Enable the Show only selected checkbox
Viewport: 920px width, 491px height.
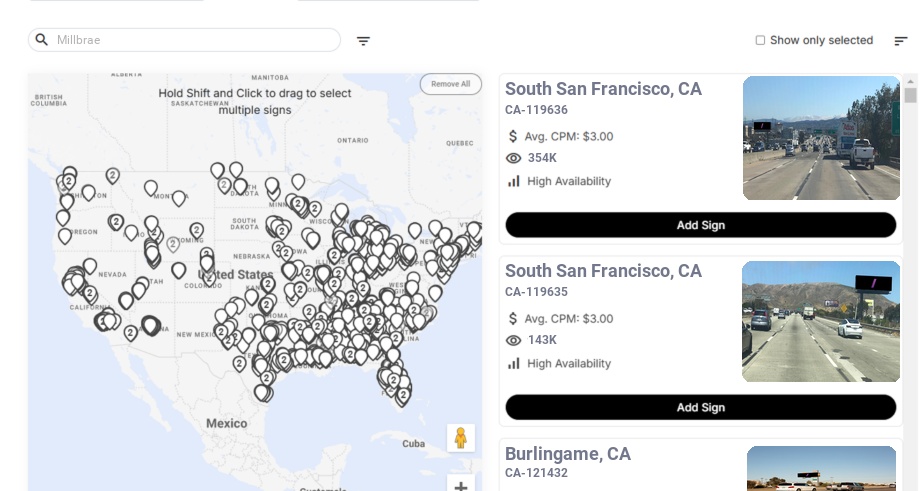tap(760, 40)
